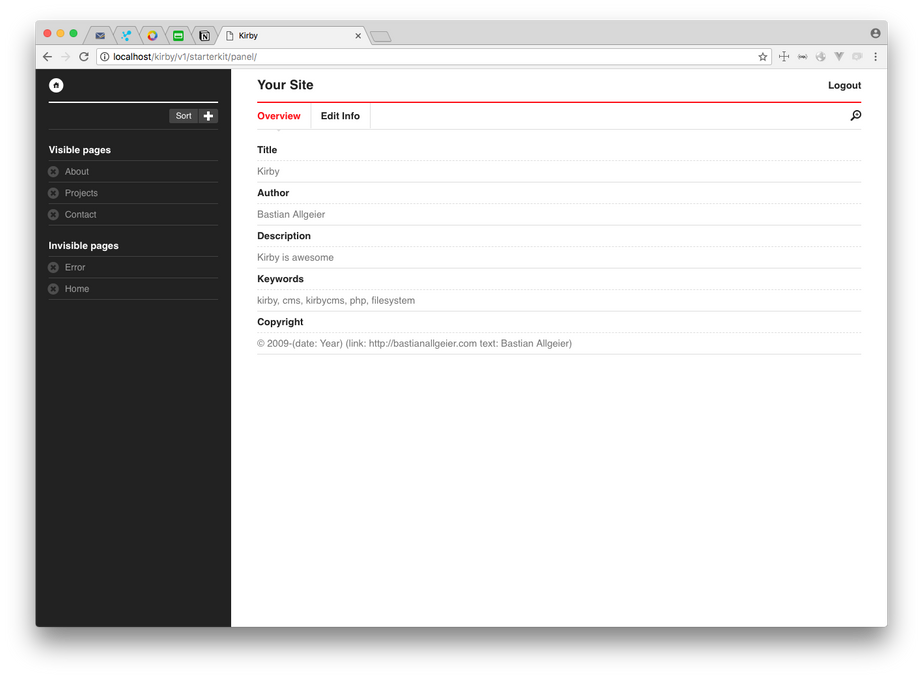
Task: Click the home icon in the dark sidebar
Action: 56,85
